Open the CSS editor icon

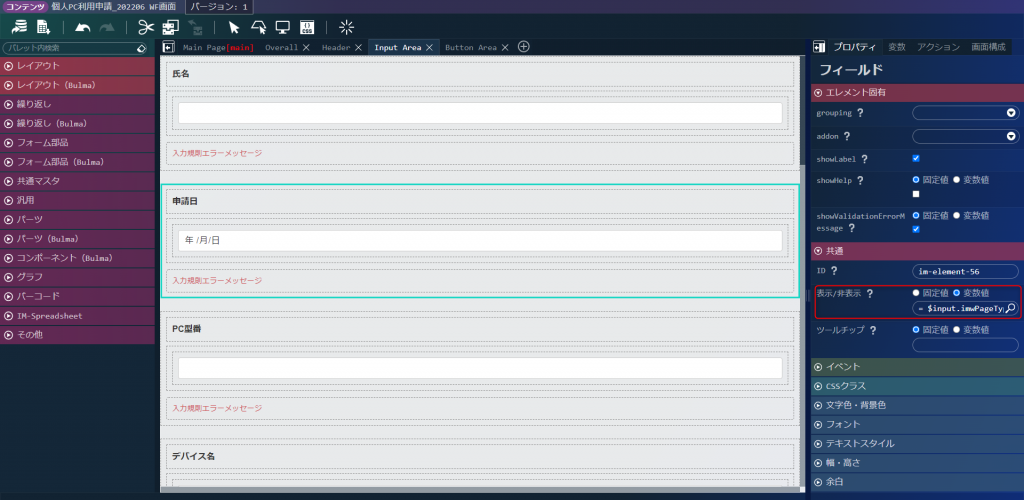click(x=306, y=27)
